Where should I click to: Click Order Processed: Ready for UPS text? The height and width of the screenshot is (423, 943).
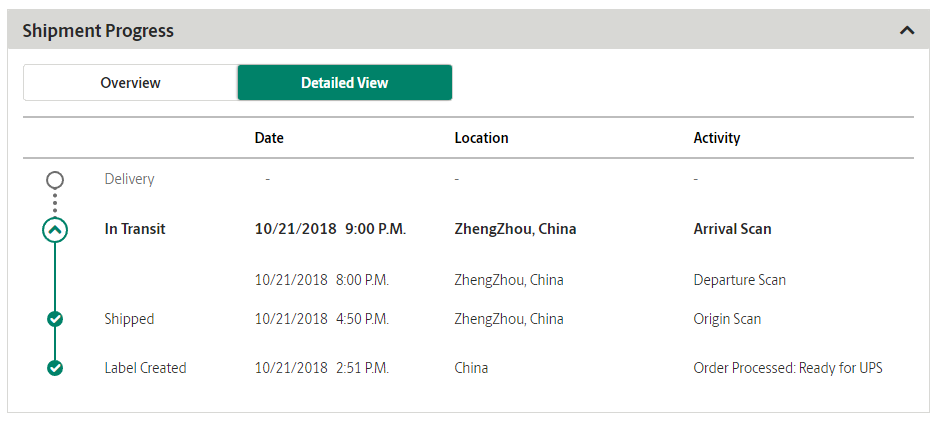[788, 368]
